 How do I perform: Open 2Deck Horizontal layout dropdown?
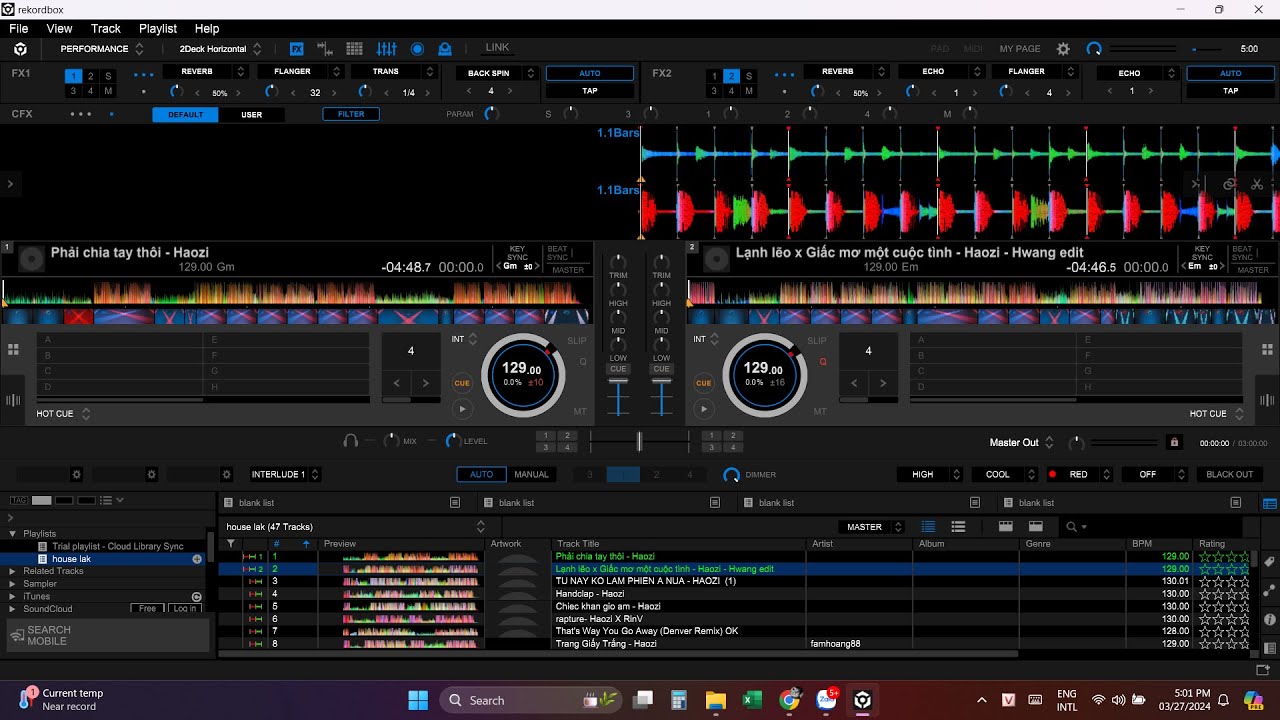pos(220,49)
